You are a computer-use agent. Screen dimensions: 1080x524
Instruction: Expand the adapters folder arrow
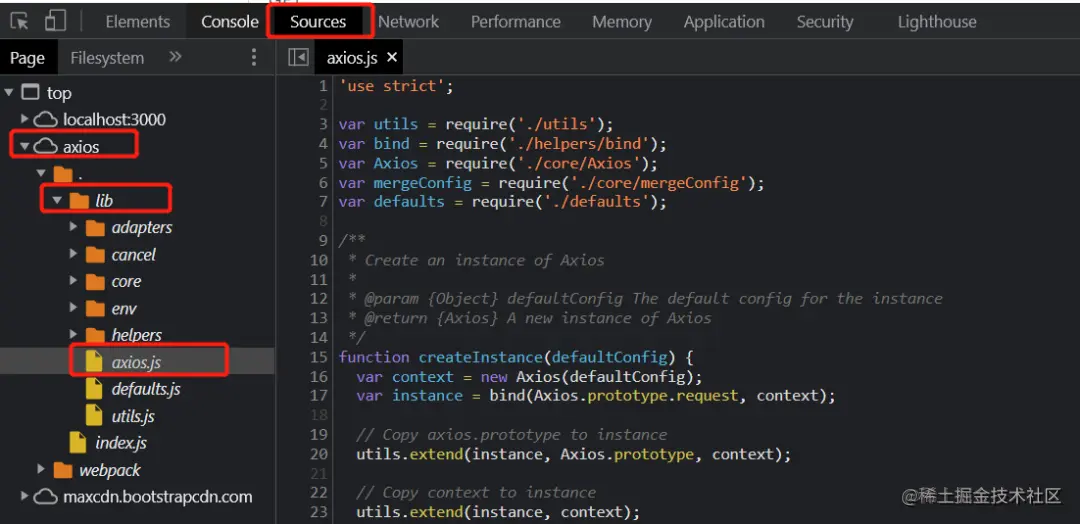74,227
